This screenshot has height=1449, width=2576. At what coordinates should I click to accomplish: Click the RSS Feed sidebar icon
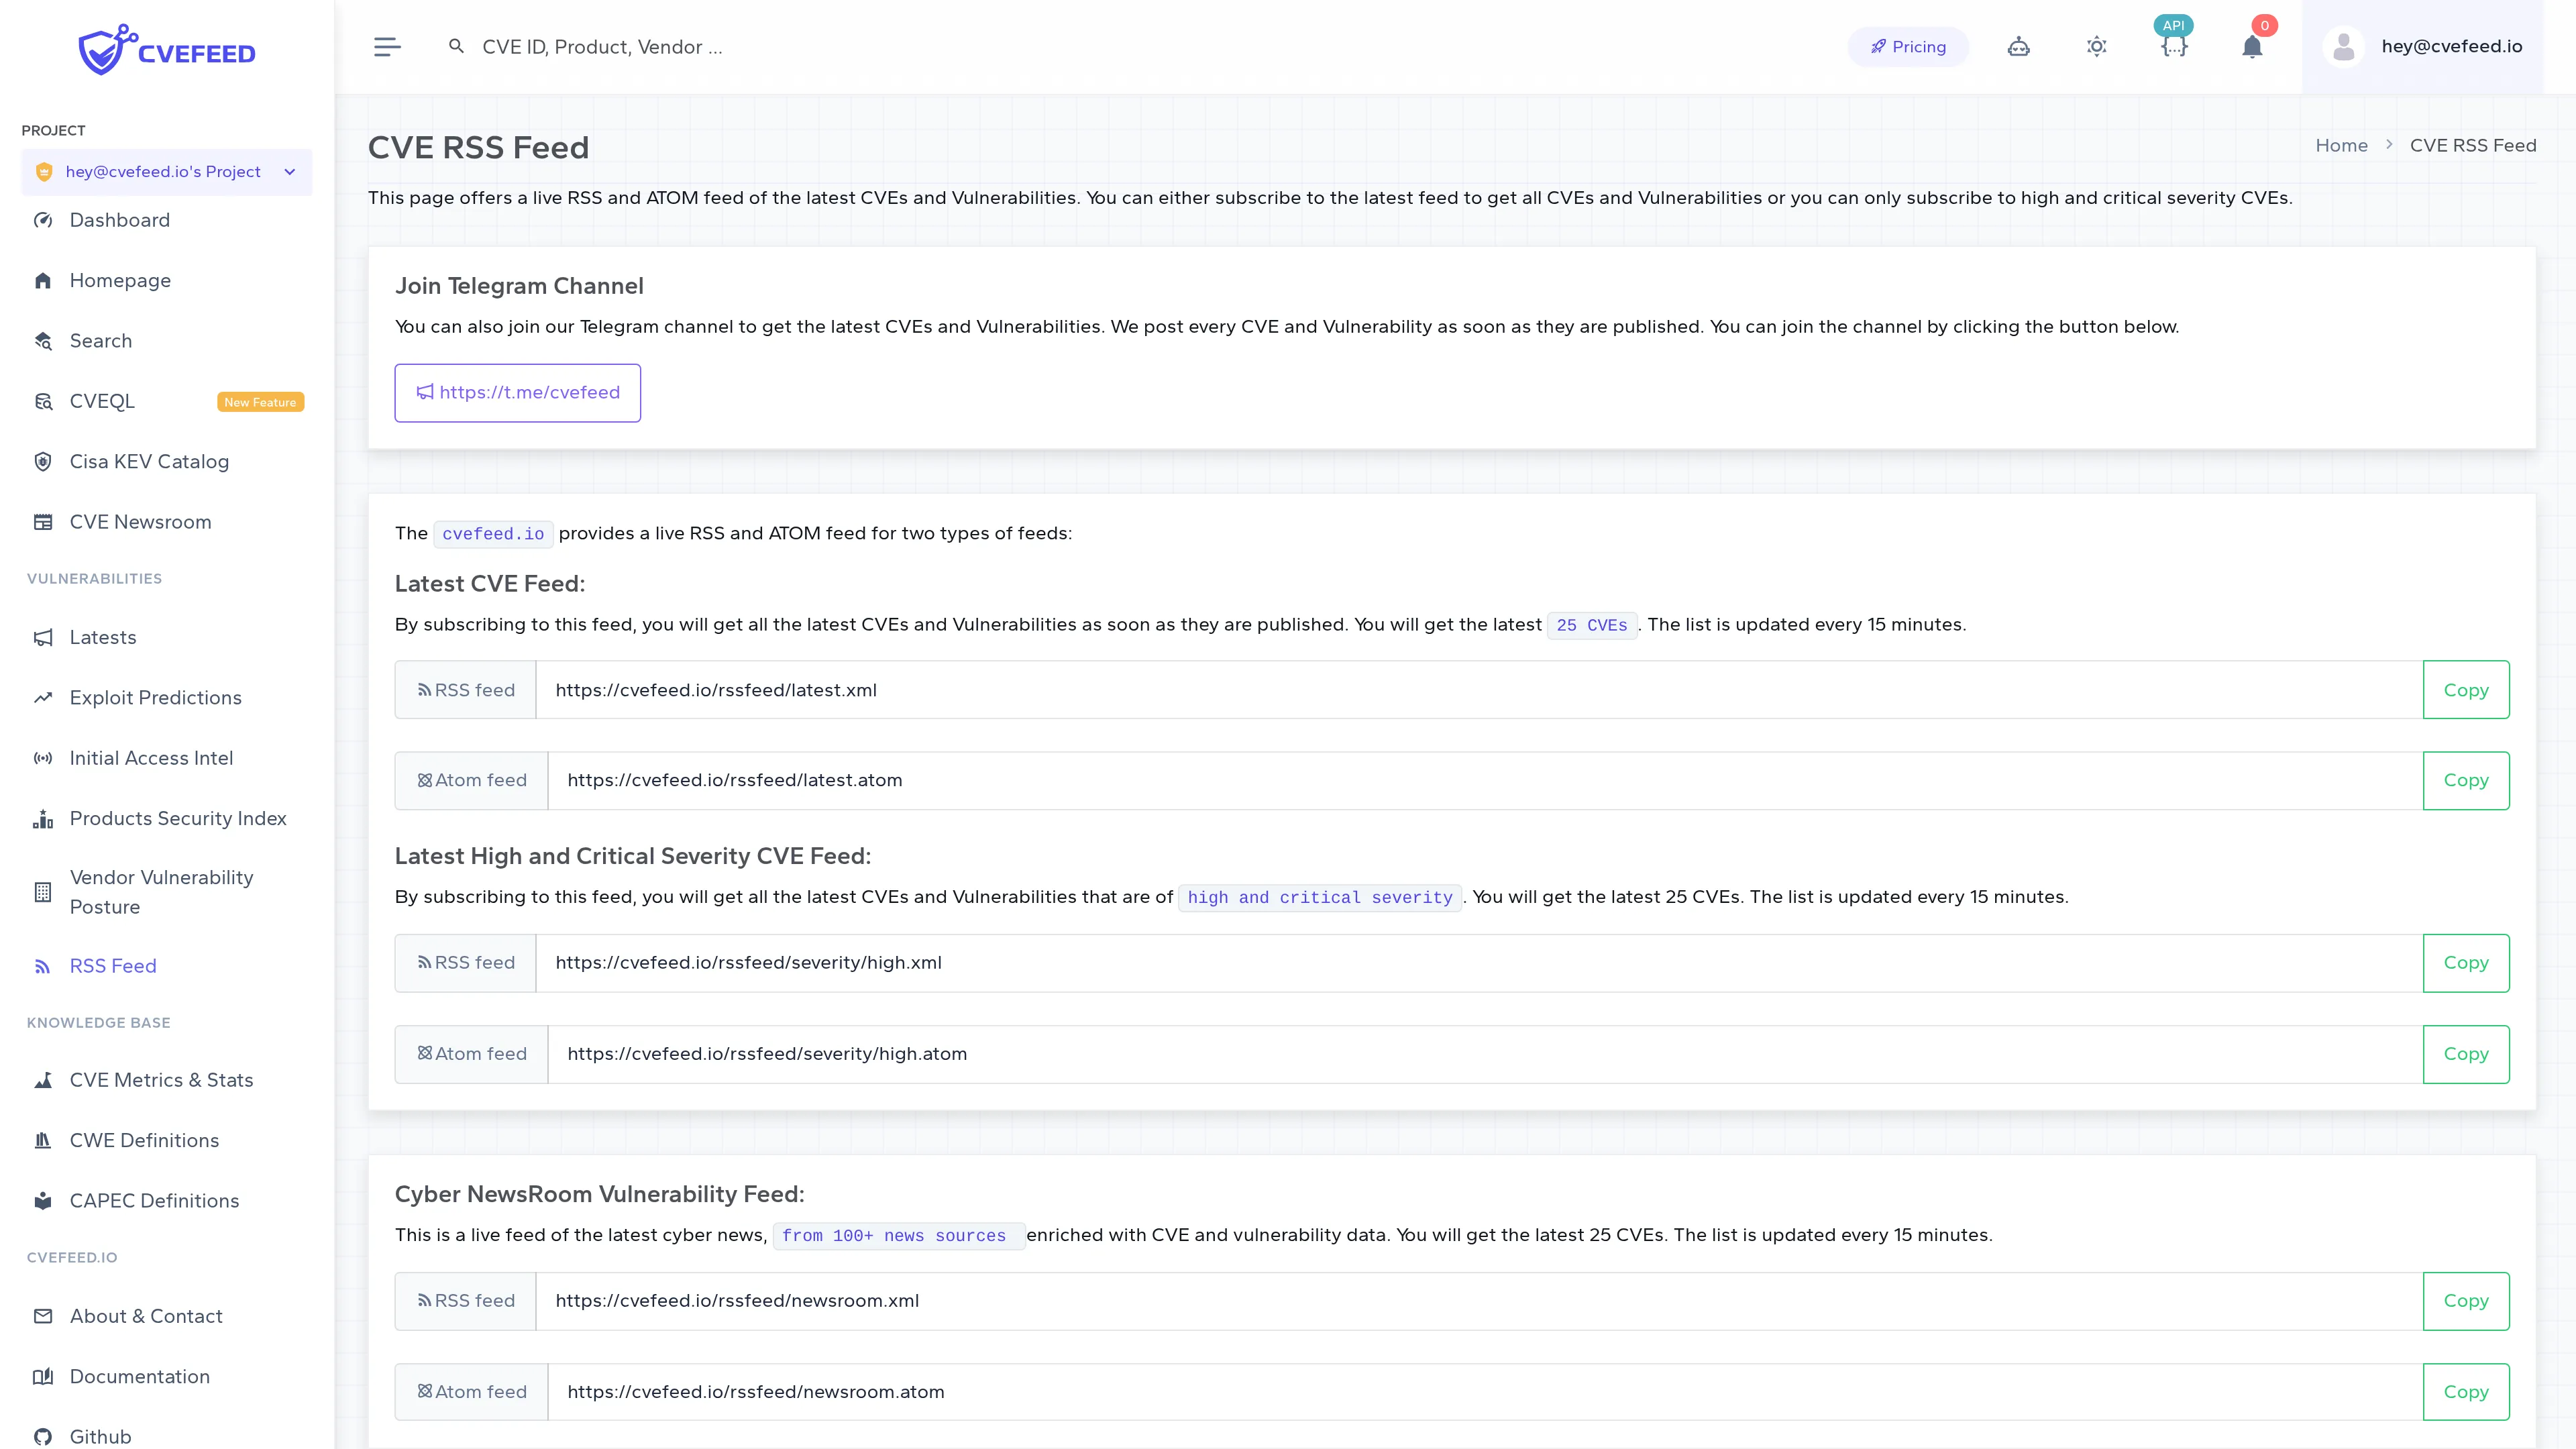43,966
